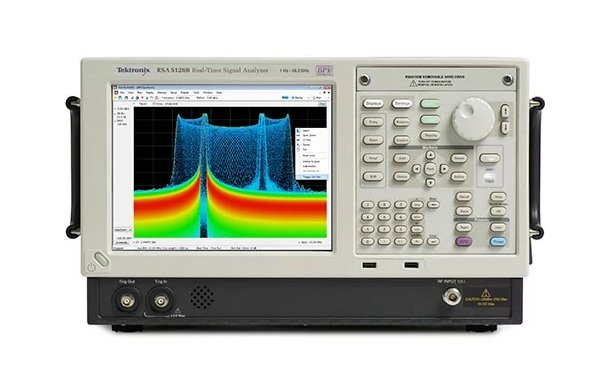The width and height of the screenshot is (600, 390).
Task: Touch the left front USB port
Action: click(x=369, y=265)
